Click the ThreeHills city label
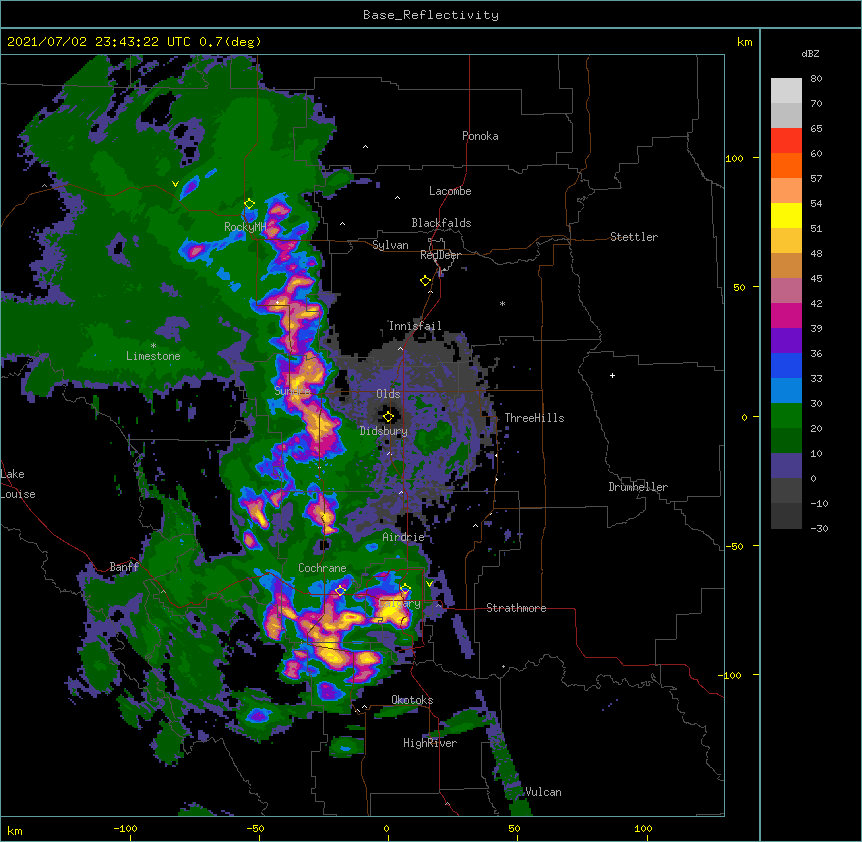The width and height of the screenshot is (862, 842). click(x=534, y=418)
